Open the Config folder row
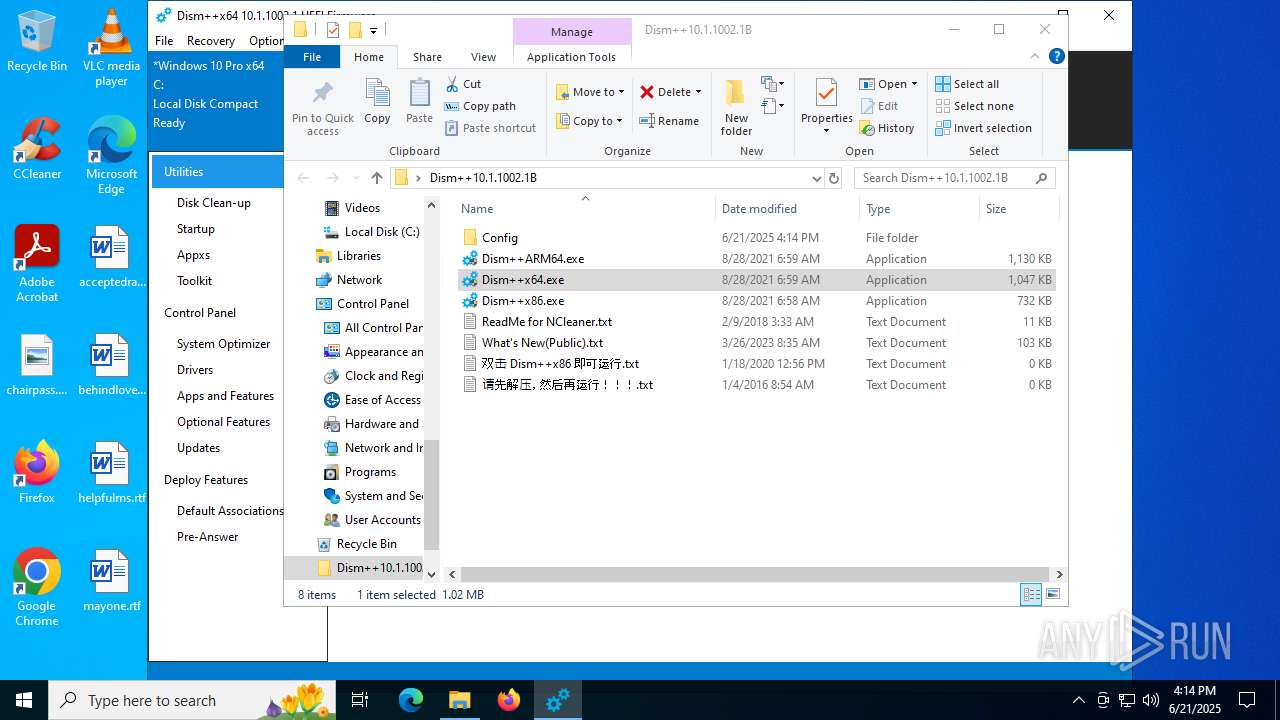 click(x=756, y=238)
